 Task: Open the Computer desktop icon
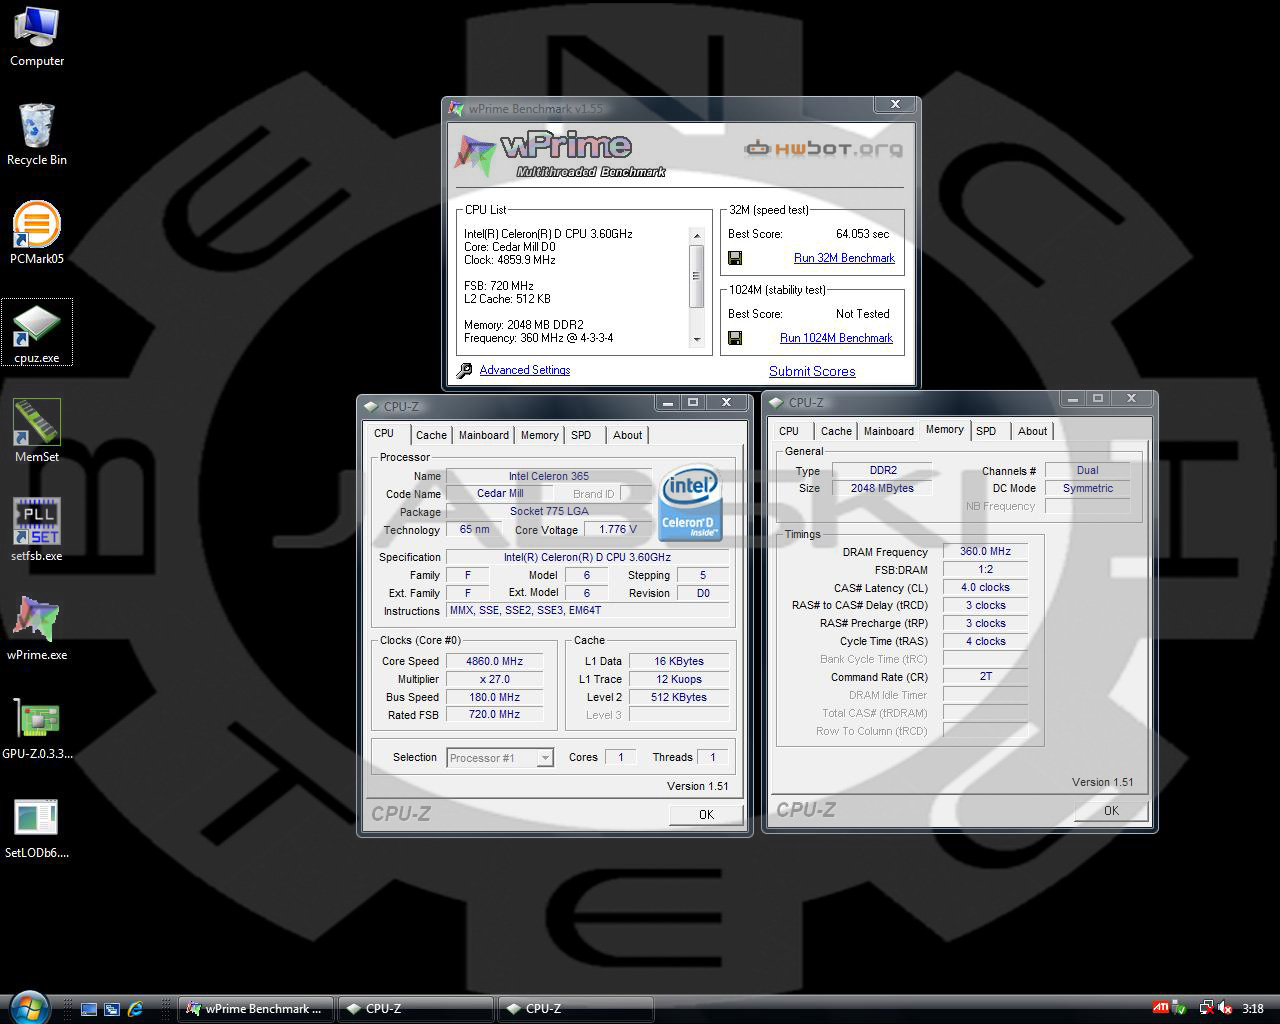click(37, 36)
